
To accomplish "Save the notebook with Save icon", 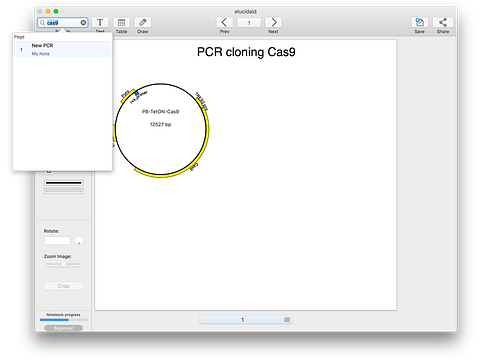I will 420,23.
